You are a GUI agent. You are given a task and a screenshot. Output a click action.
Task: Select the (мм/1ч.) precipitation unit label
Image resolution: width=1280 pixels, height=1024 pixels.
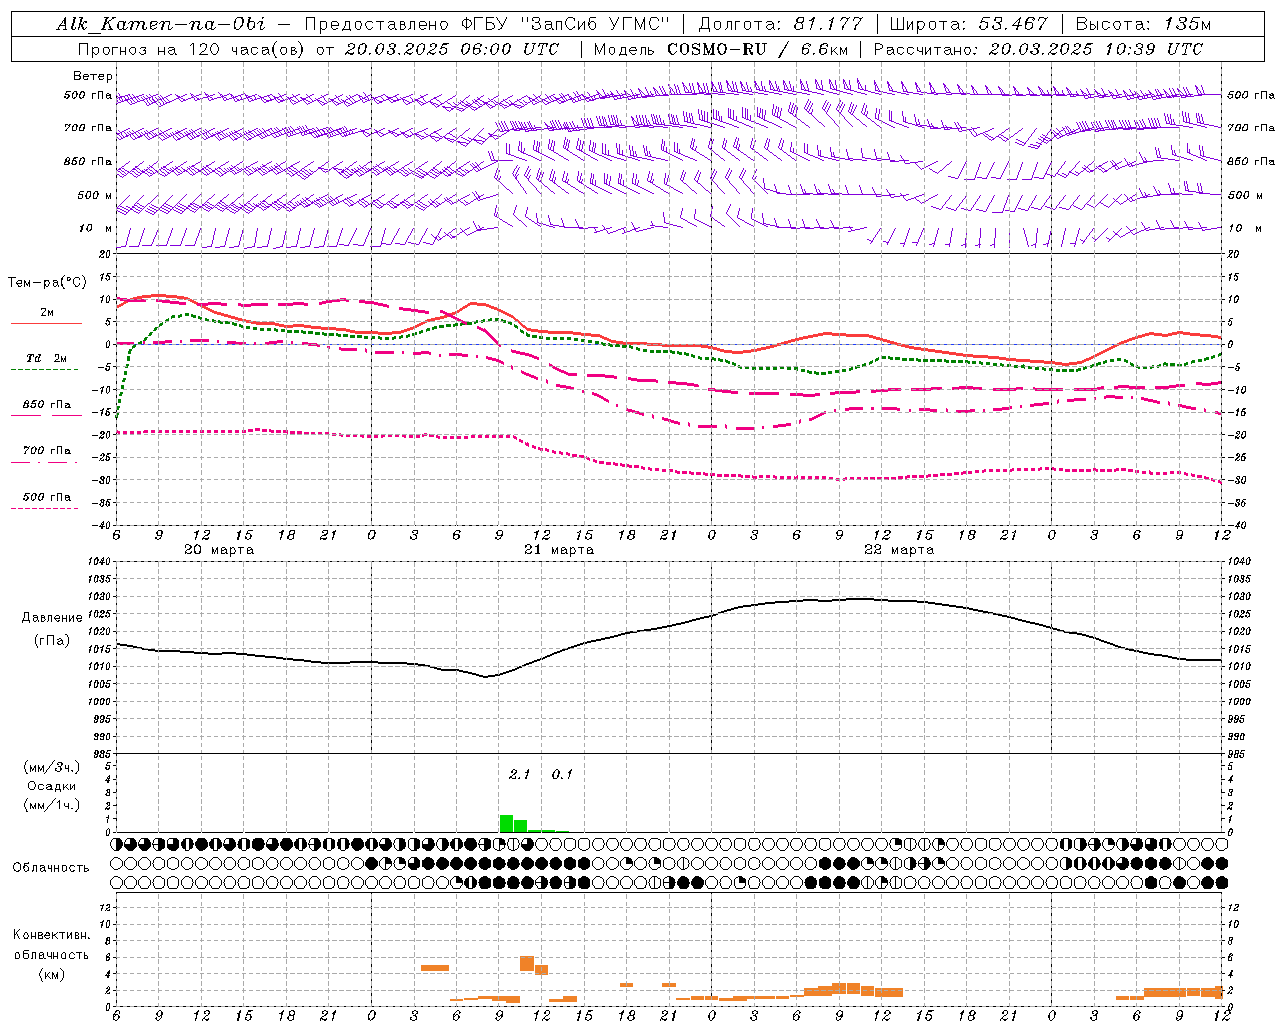pos(52,805)
